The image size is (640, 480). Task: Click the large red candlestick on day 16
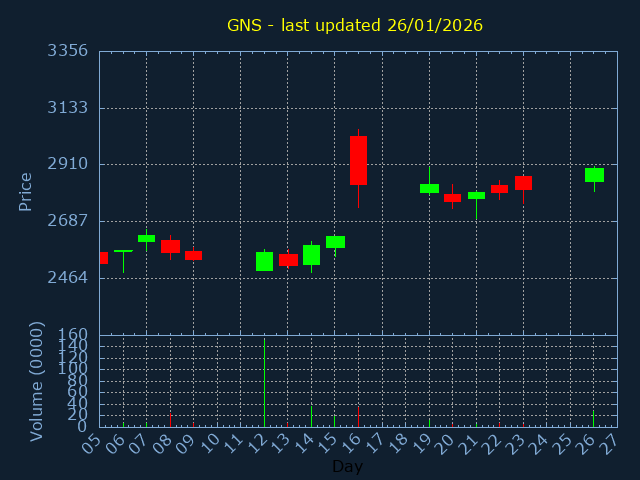coord(358,160)
